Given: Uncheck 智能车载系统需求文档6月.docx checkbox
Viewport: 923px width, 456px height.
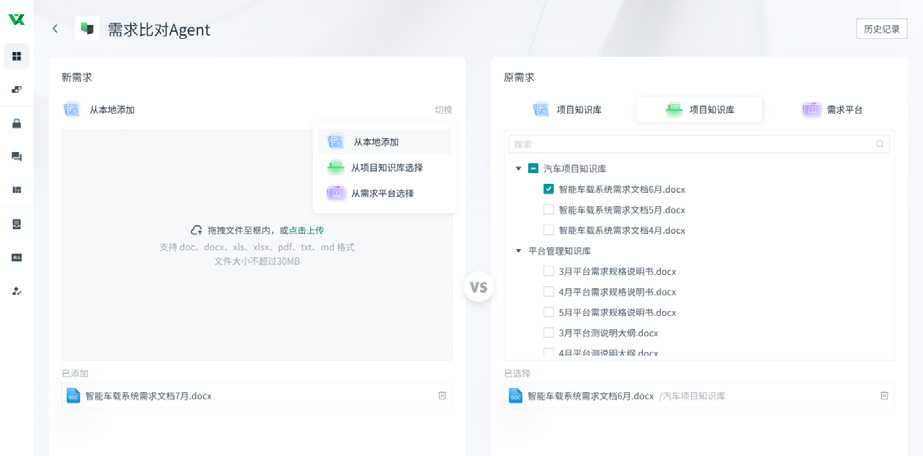Looking at the screenshot, I should (x=548, y=189).
